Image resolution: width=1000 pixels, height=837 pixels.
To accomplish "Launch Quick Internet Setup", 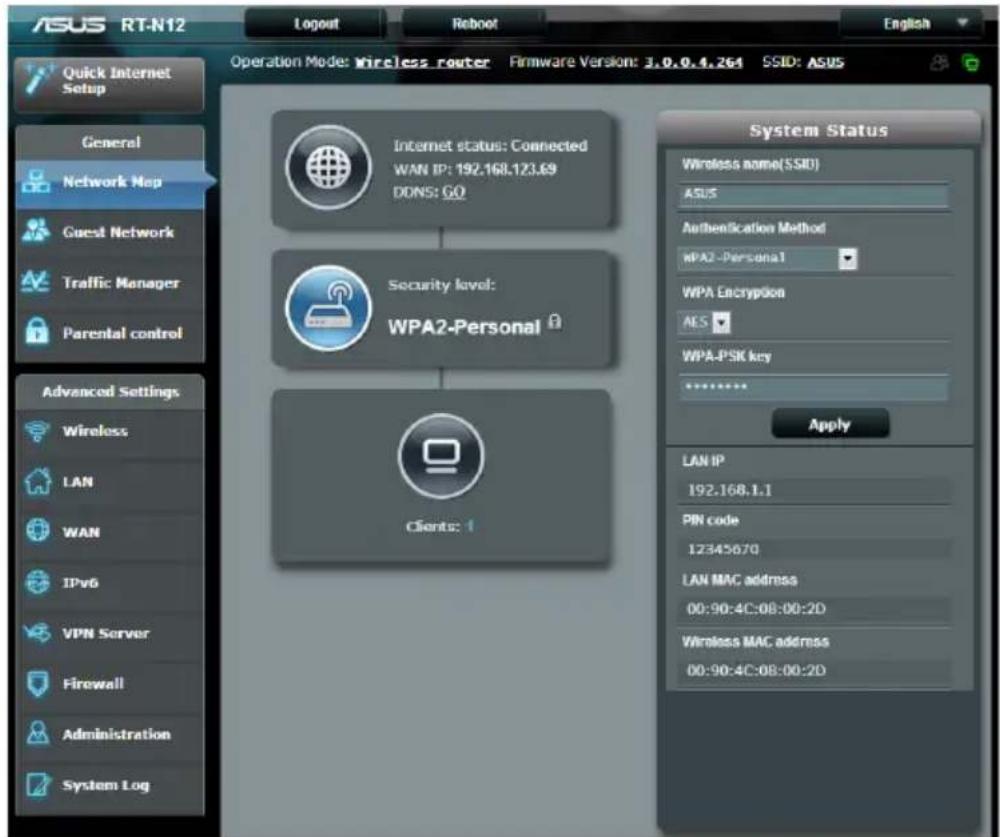I will 110,84.
